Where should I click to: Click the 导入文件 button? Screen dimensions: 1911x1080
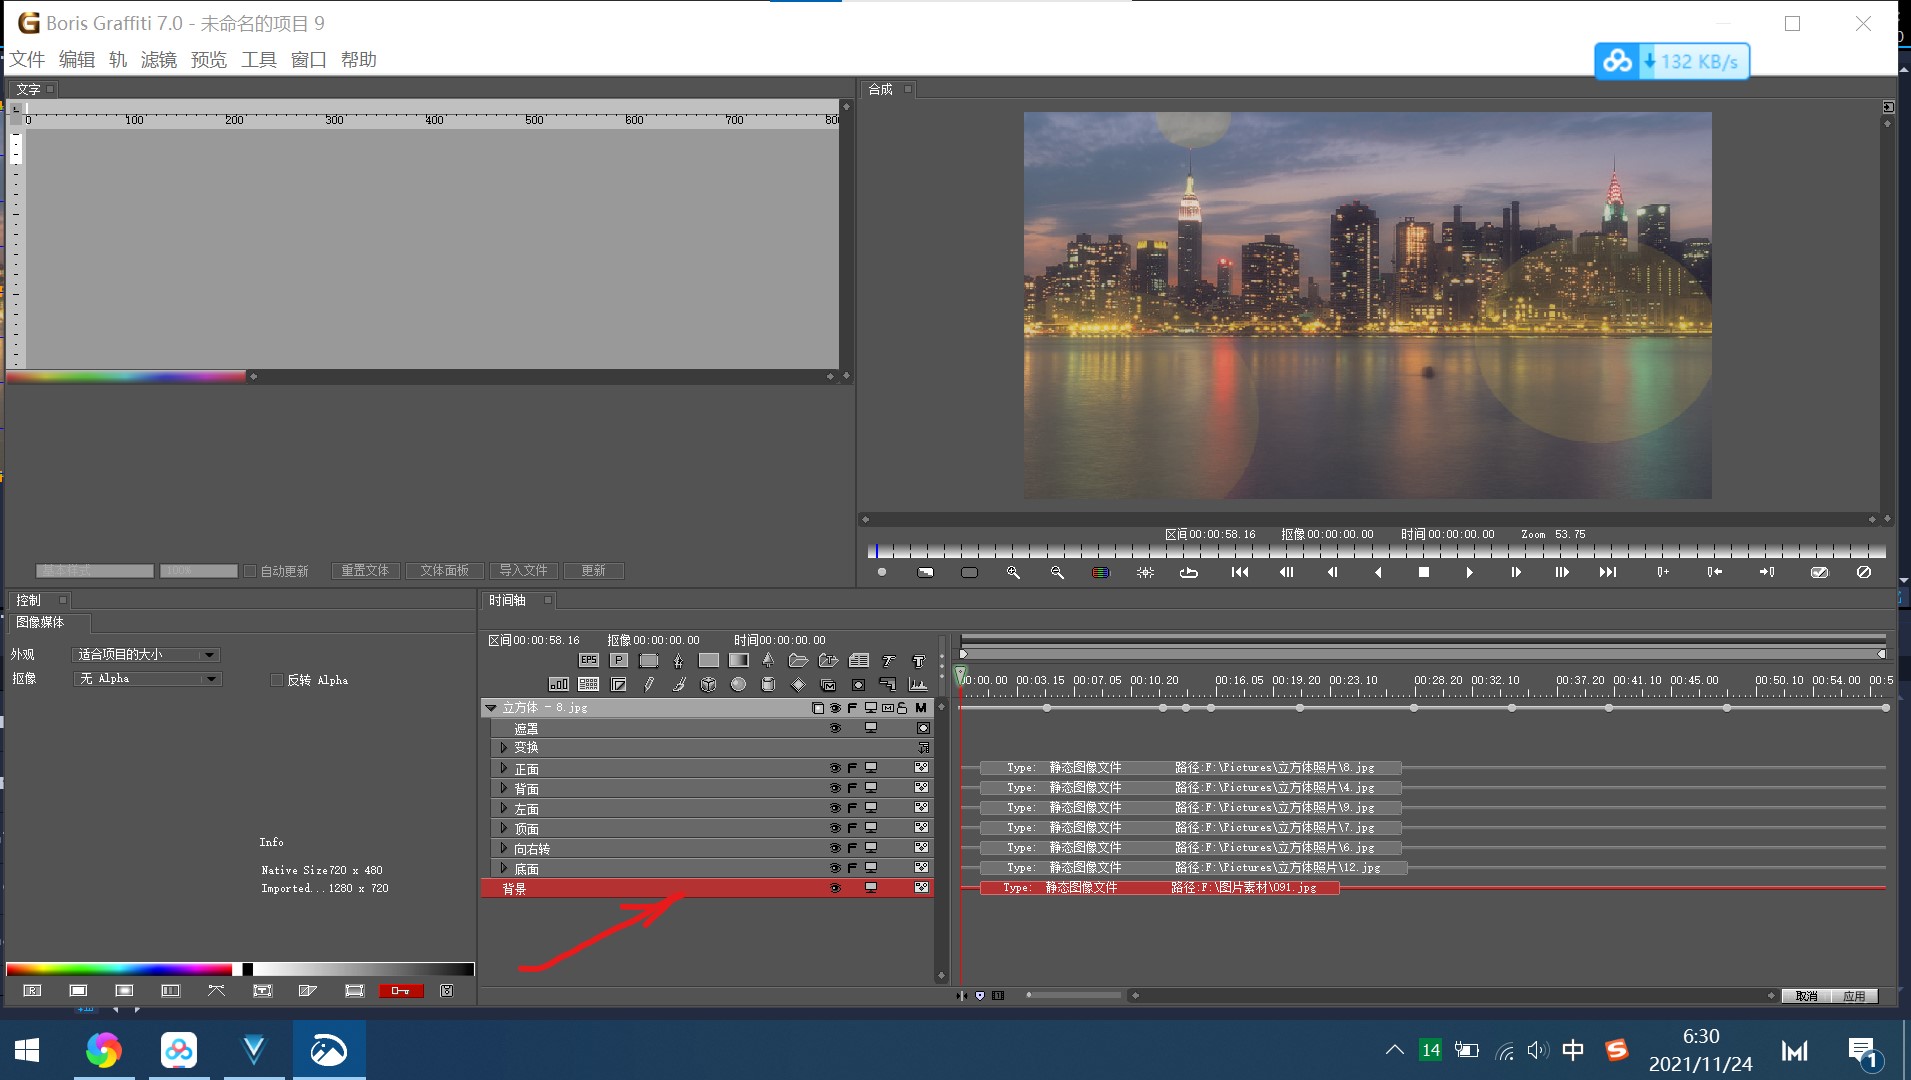tap(523, 571)
